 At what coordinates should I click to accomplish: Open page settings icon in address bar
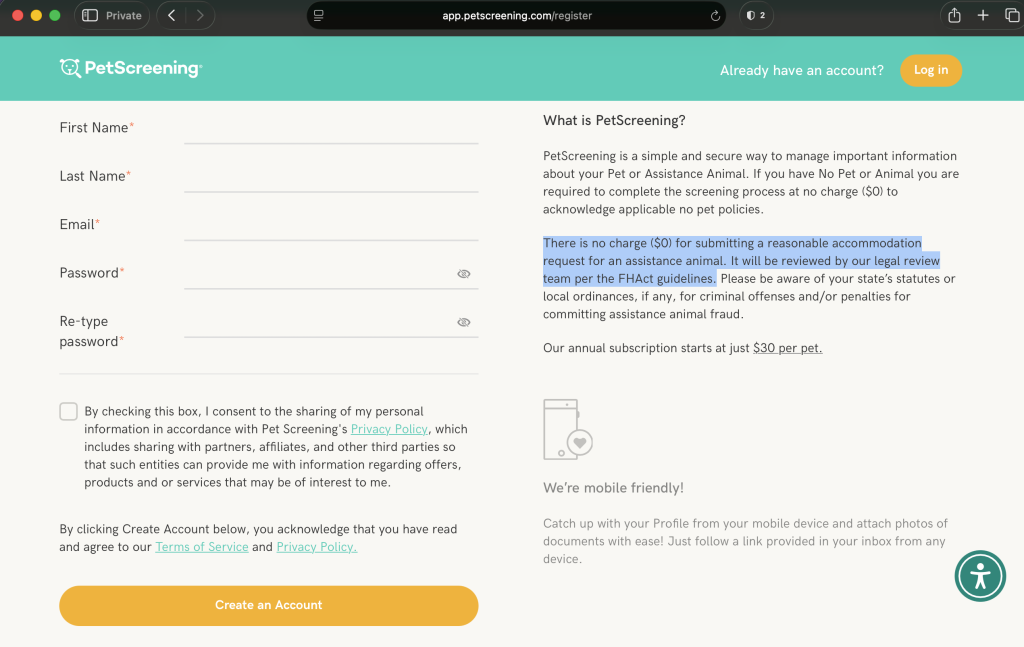tap(319, 16)
